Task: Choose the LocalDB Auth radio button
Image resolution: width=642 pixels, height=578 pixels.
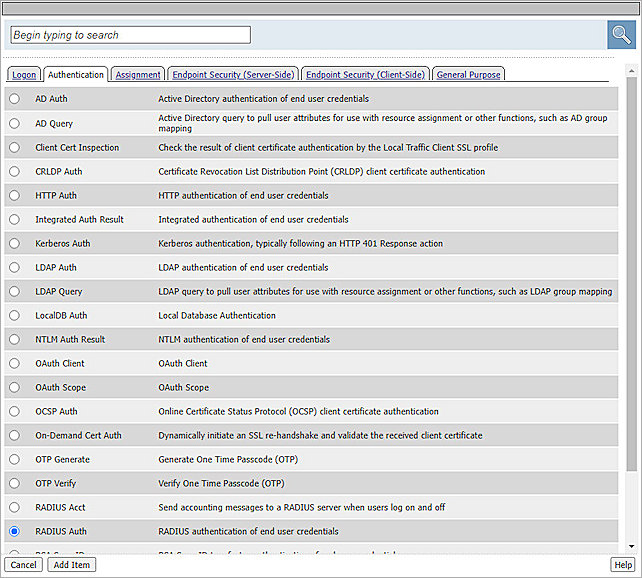Action: 14,315
